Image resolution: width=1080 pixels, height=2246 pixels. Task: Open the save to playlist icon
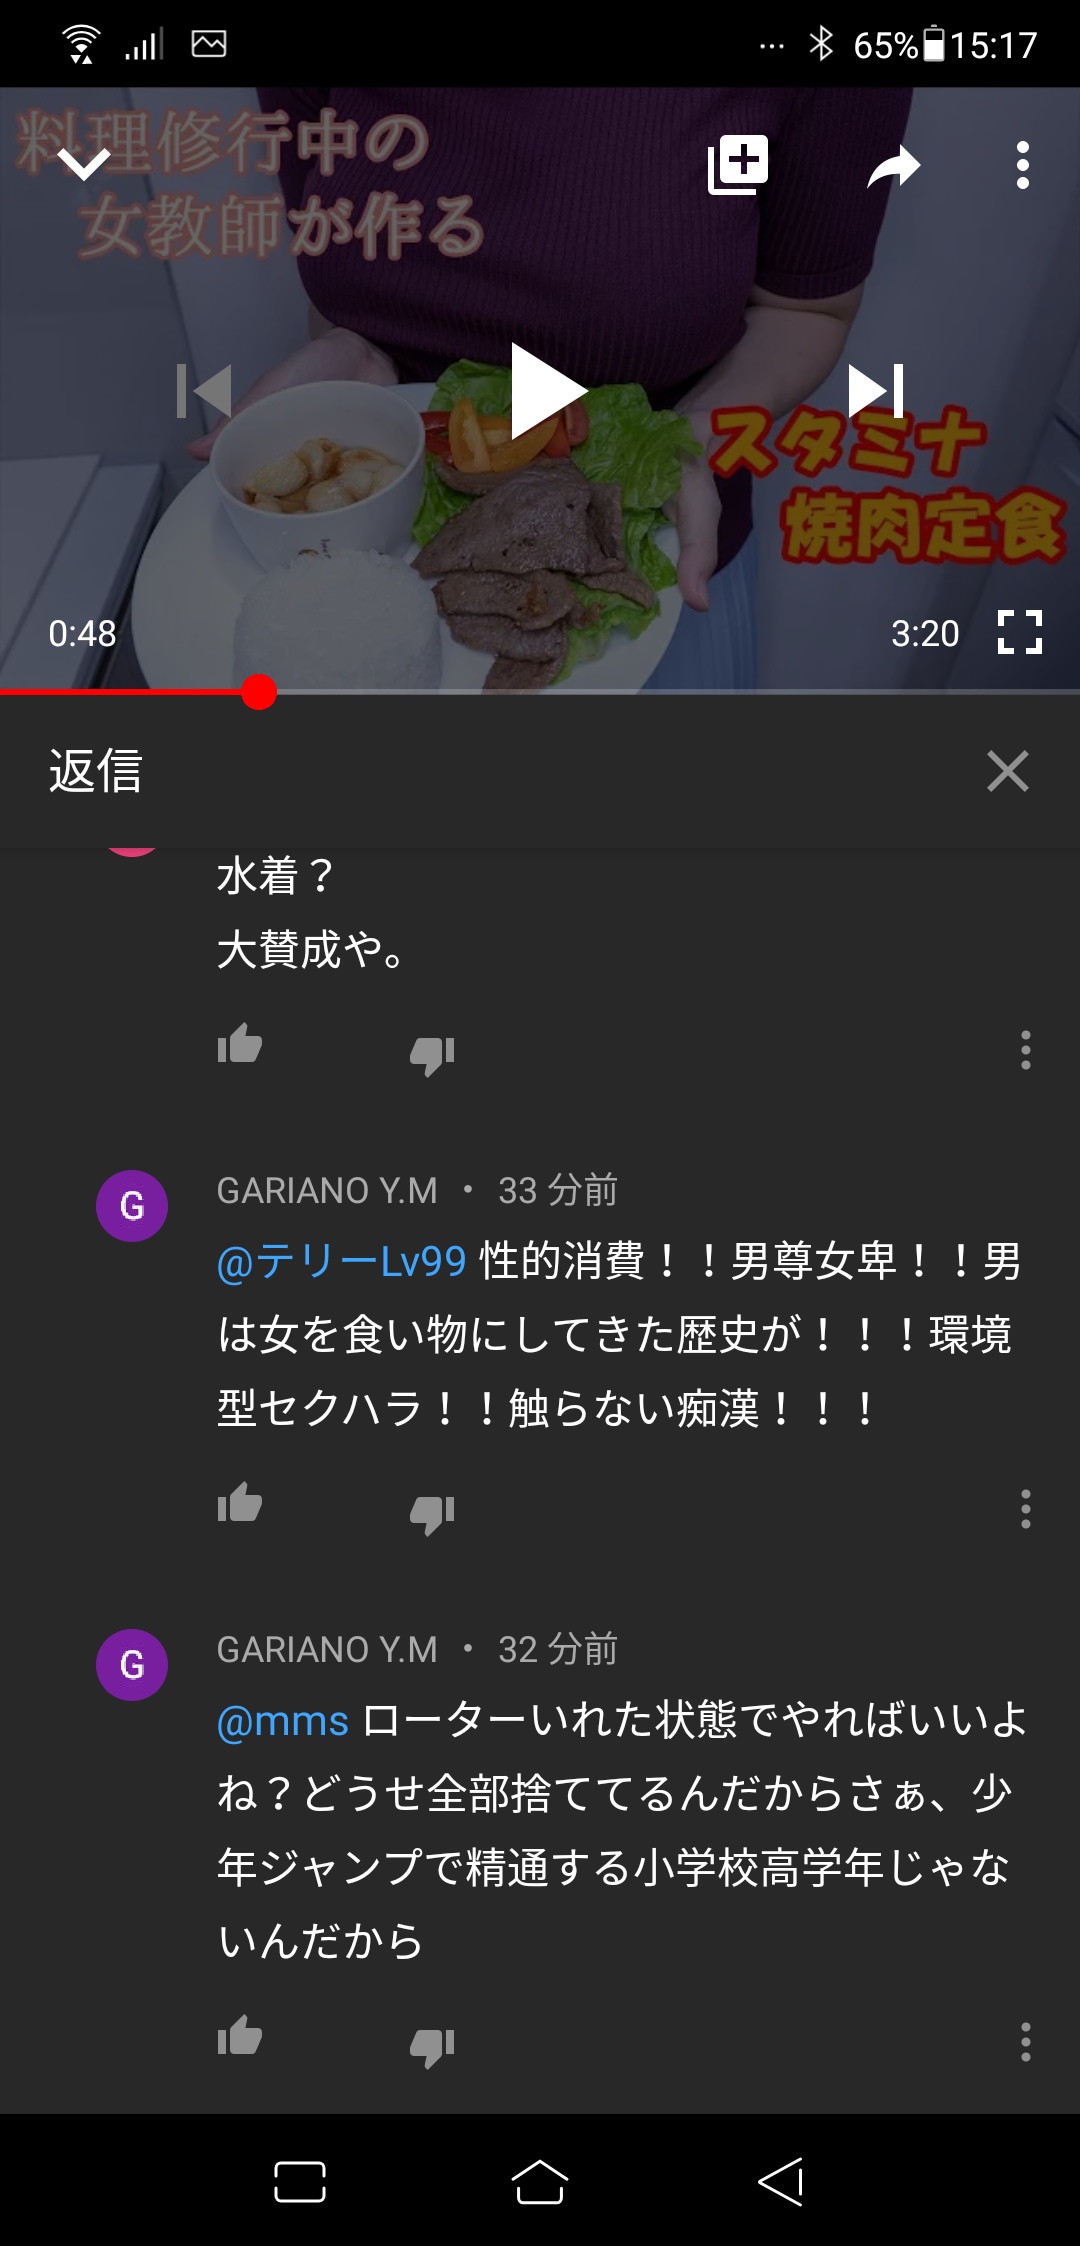tap(738, 165)
